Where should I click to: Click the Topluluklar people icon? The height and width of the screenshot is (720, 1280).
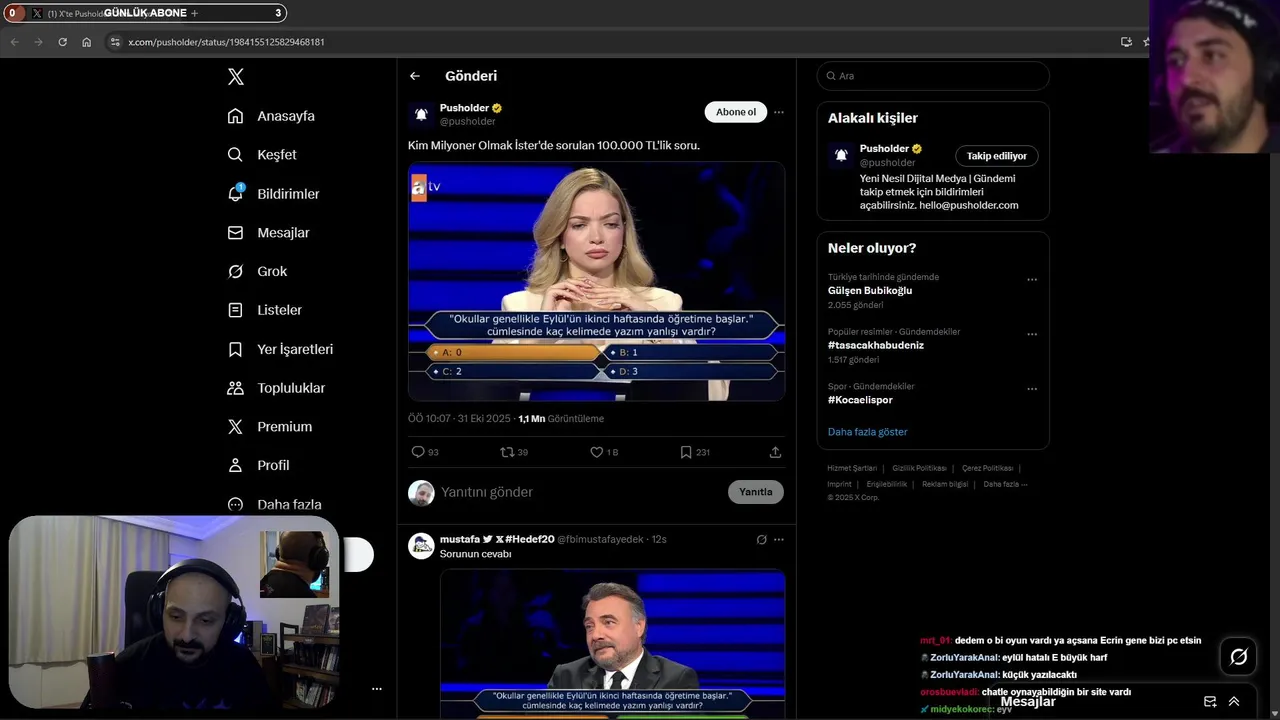pyautogui.click(x=235, y=388)
